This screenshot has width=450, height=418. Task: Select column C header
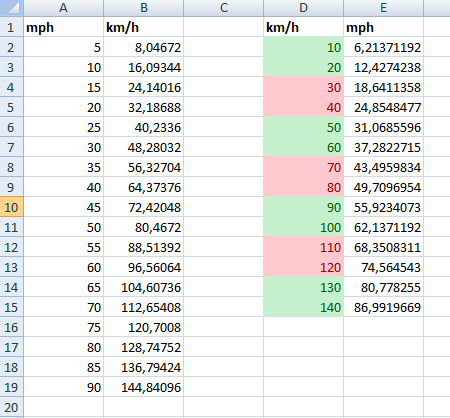coord(224,8)
